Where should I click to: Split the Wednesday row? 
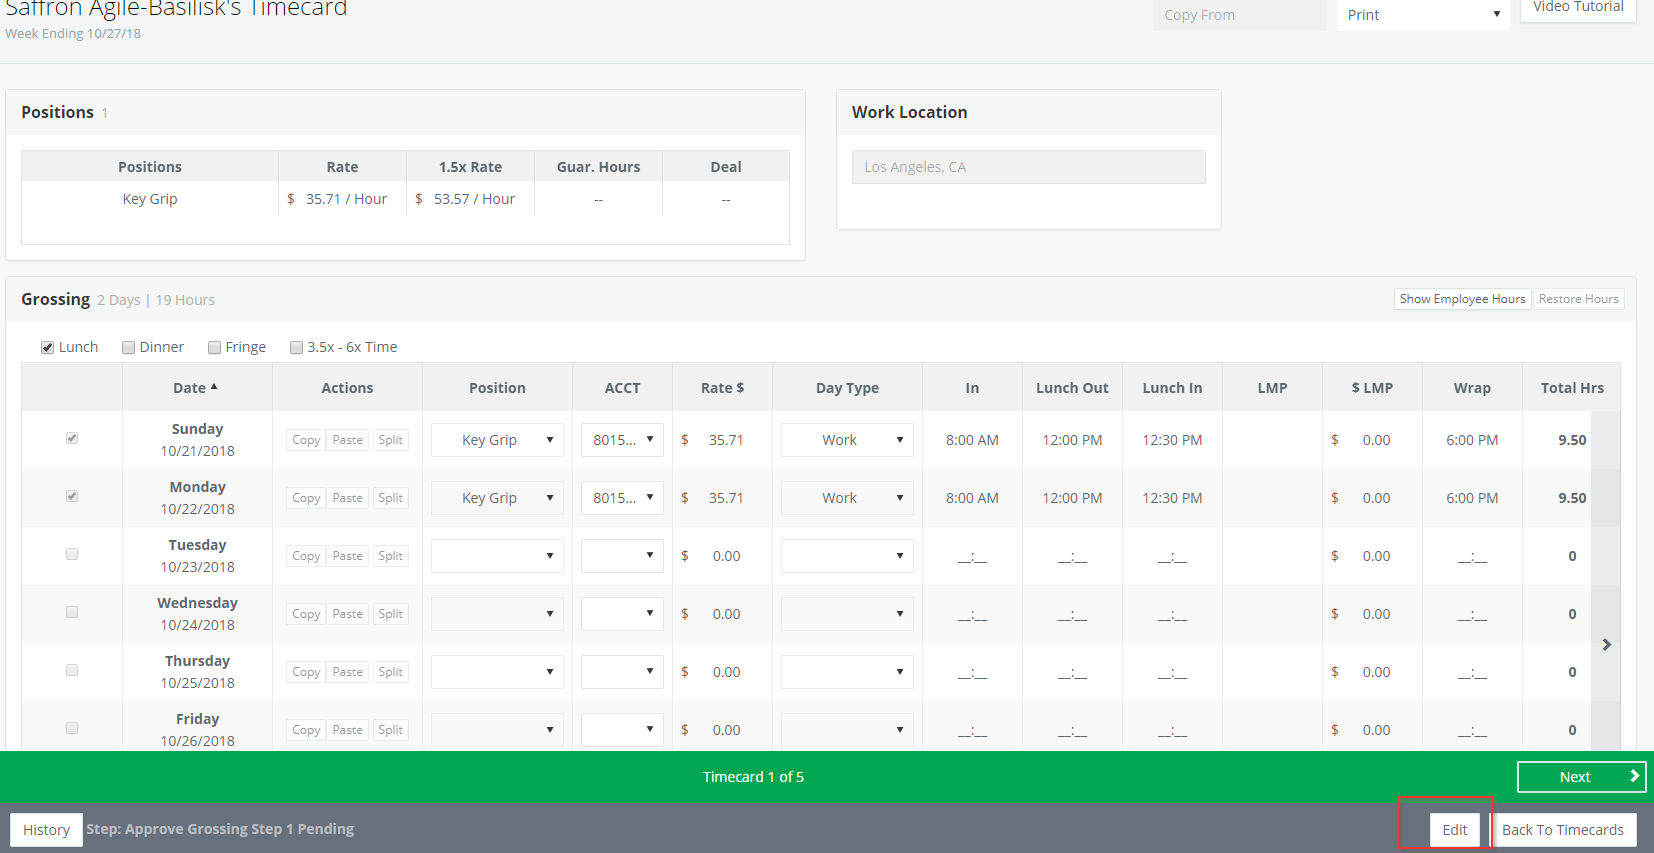pyautogui.click(x=390, y=614)
